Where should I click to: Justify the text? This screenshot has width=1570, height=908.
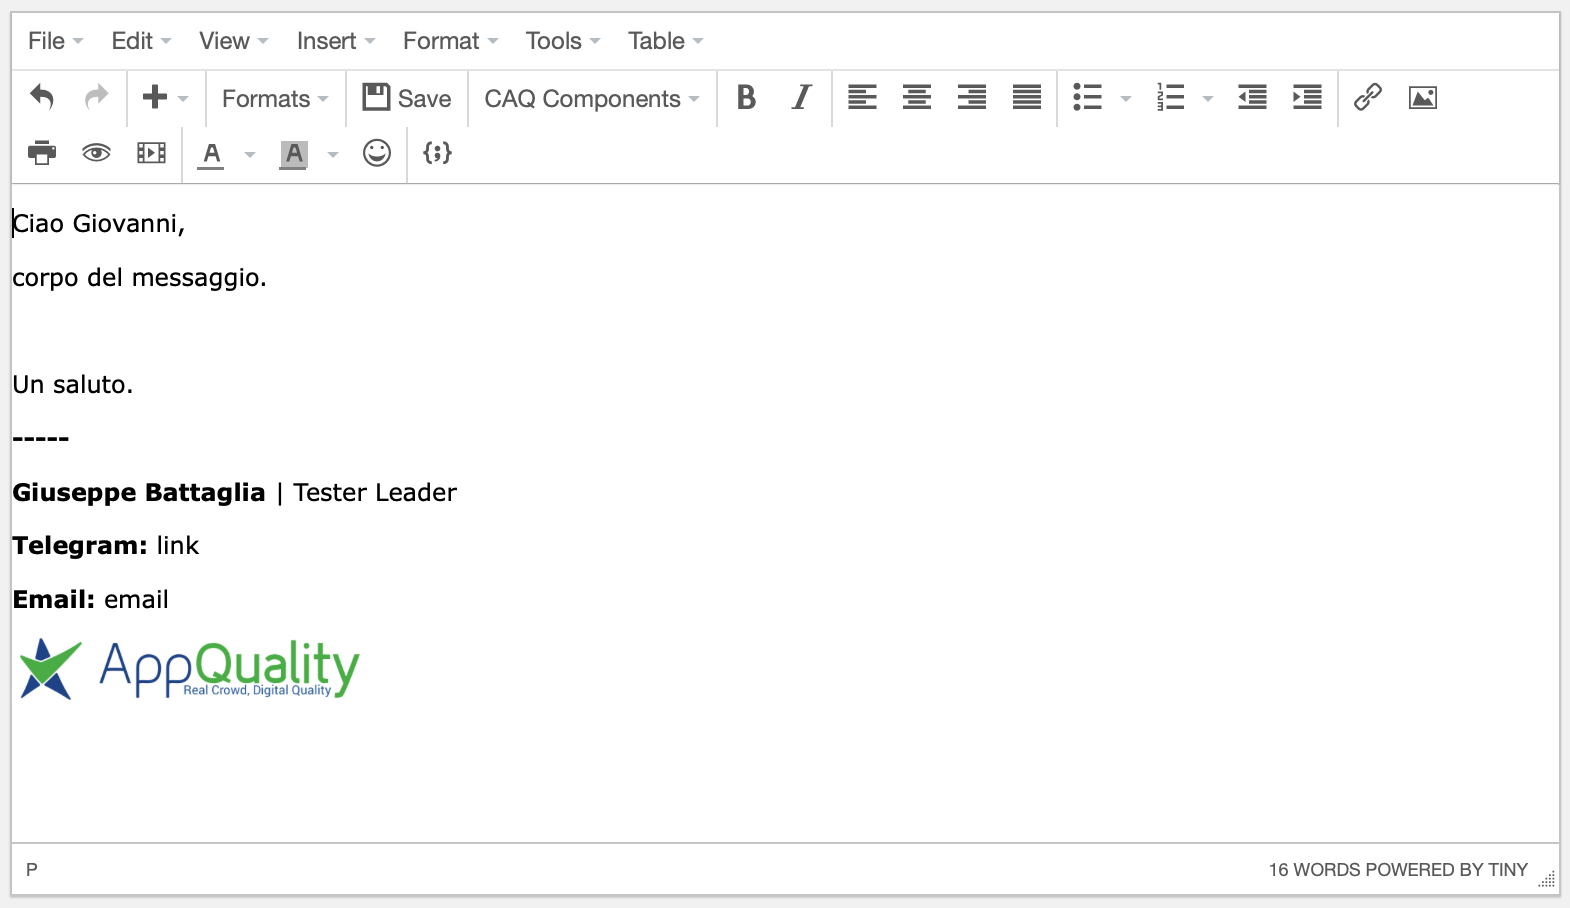point(1027,97)
